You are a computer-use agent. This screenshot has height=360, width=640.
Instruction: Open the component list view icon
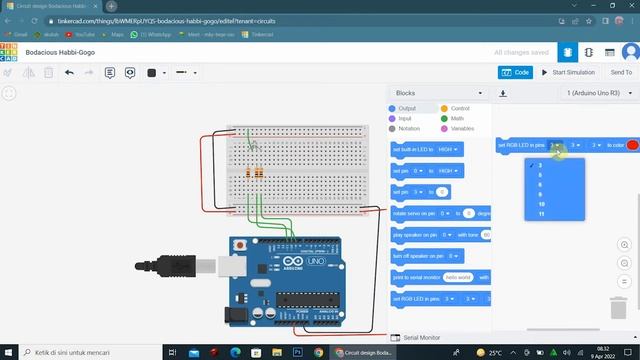point(610,52)
